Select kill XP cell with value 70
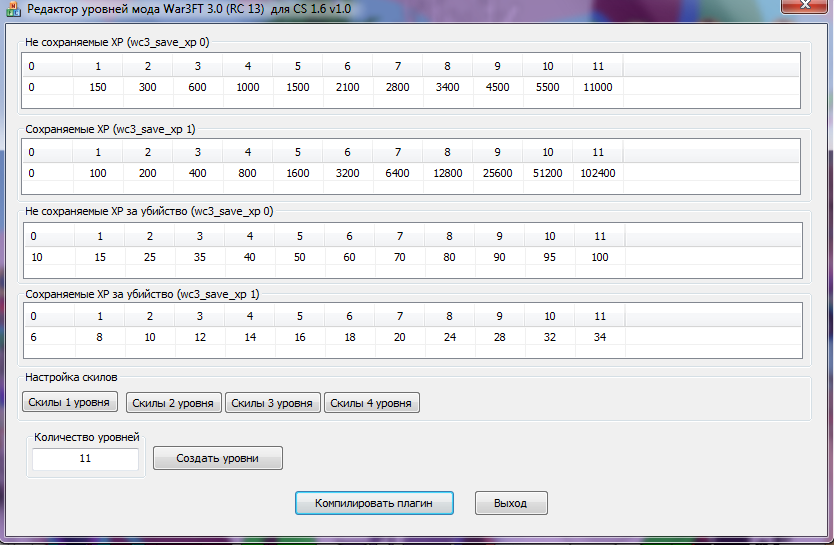The height and width of the screenshot is (545, 834). pyautogui.click(x=399, y=257)
